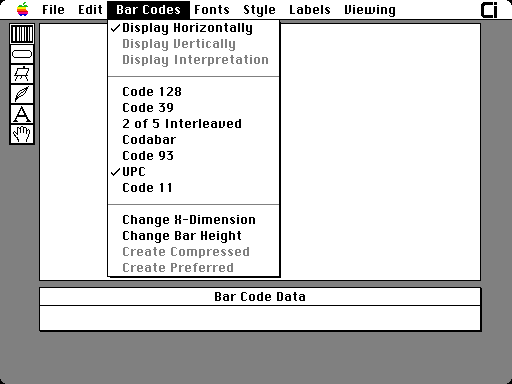Choose Create Compressed item
This screenshot has width=512, height=384.
(193, 252)
